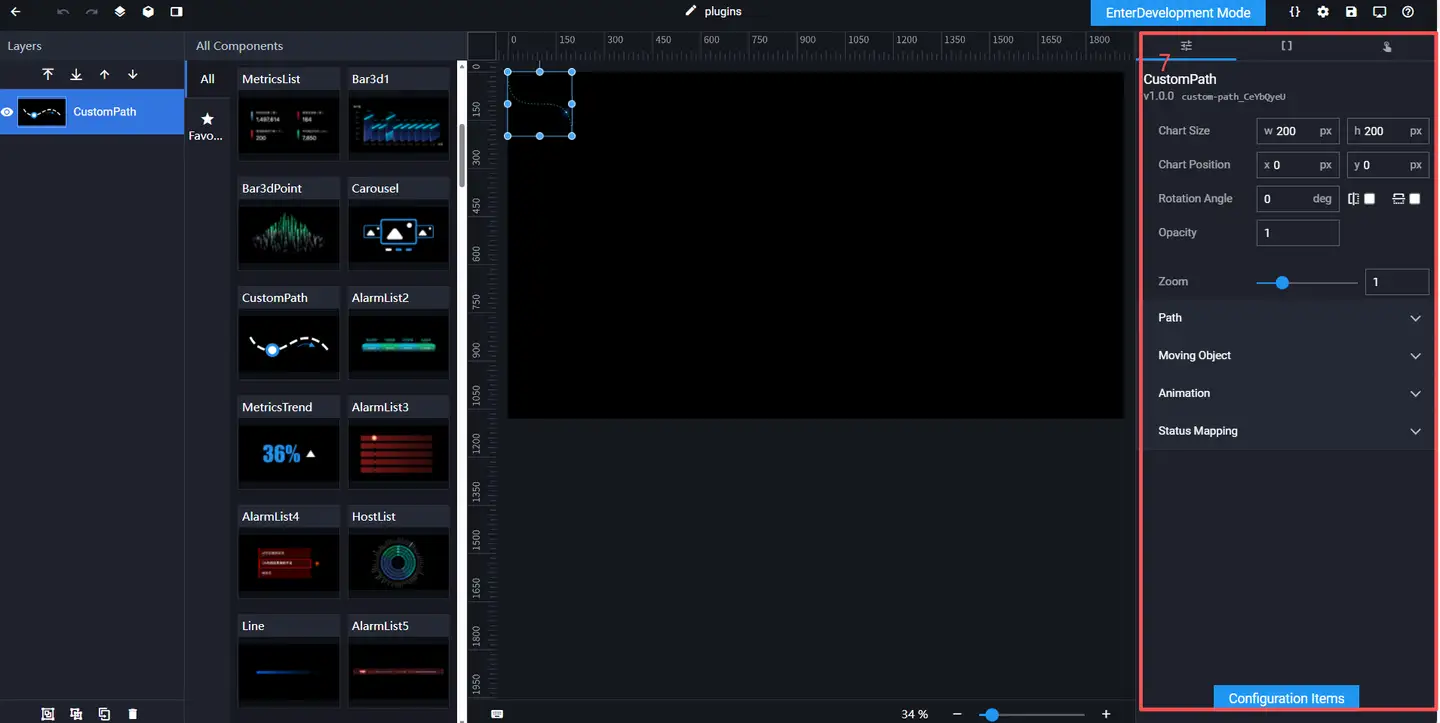Click the cube components icon in toolbar
Image resolution: width=1440 pixels, height=723 pixels.
coord(148,12)
